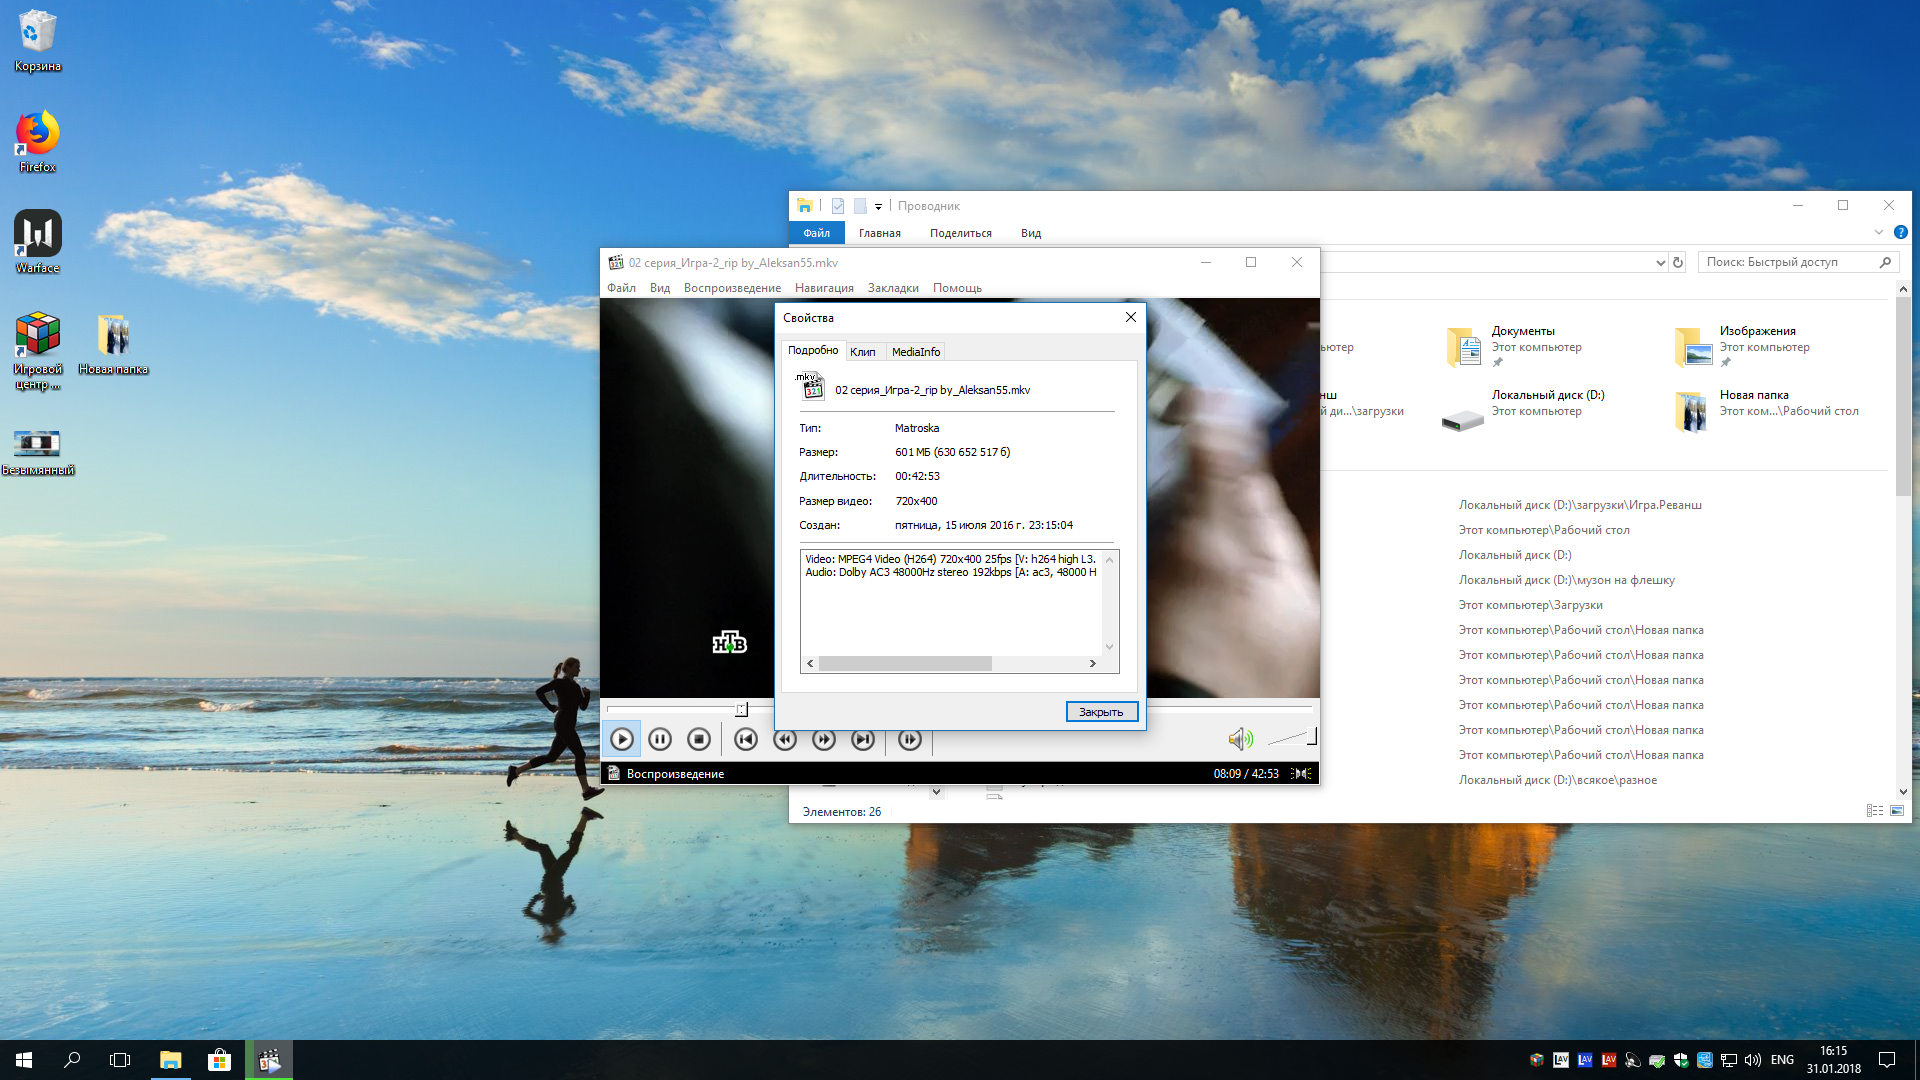Image resolution: width=1920 pixels, height=1080 pixels.
Task: Click the frame step button
Action: click(909, 739)
